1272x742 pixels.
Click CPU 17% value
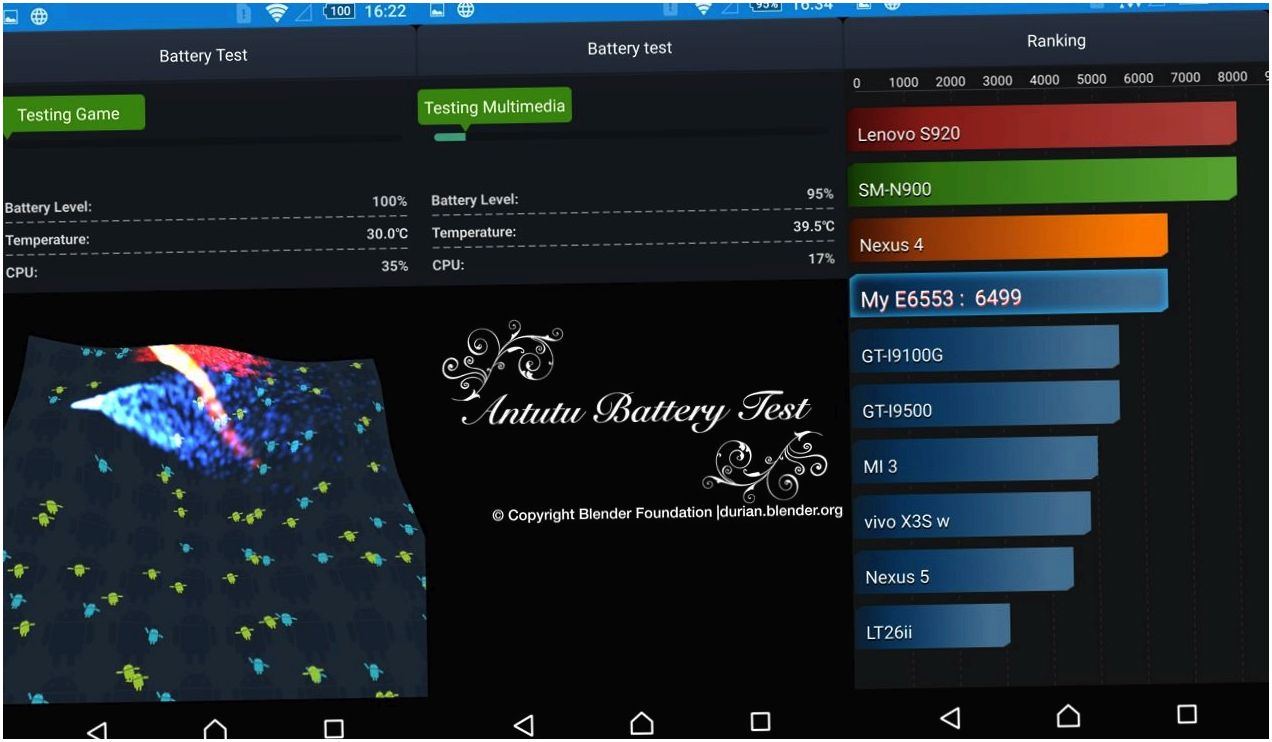pos(821,259)
